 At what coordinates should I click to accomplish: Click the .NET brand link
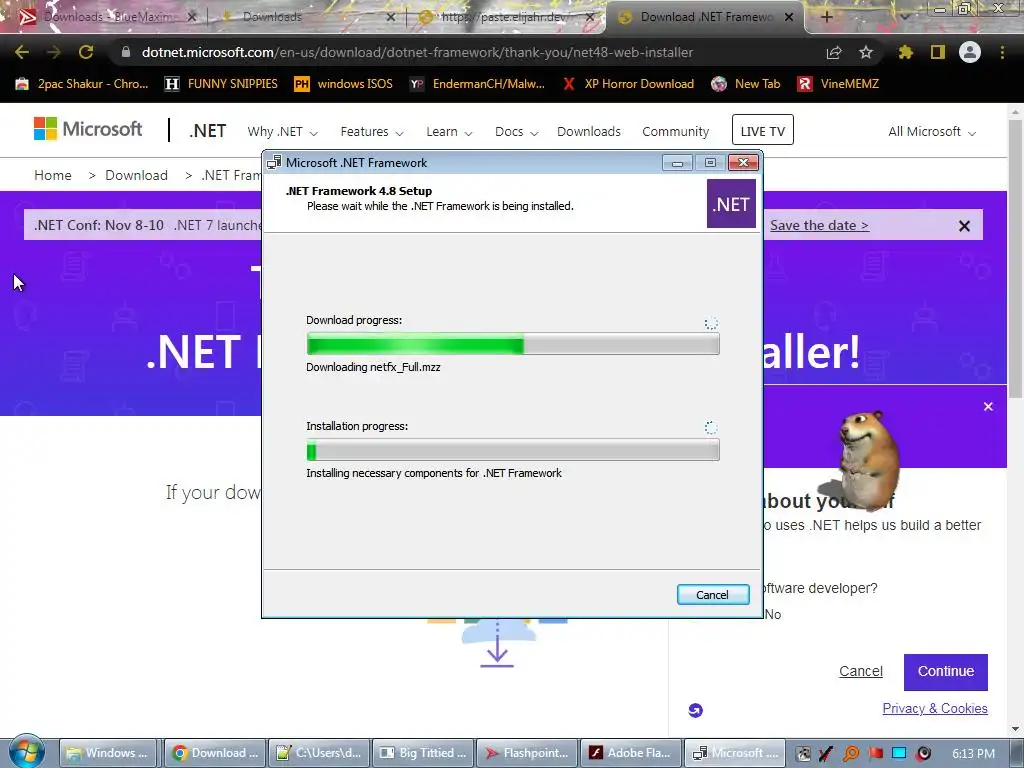[x=208, y=131]
